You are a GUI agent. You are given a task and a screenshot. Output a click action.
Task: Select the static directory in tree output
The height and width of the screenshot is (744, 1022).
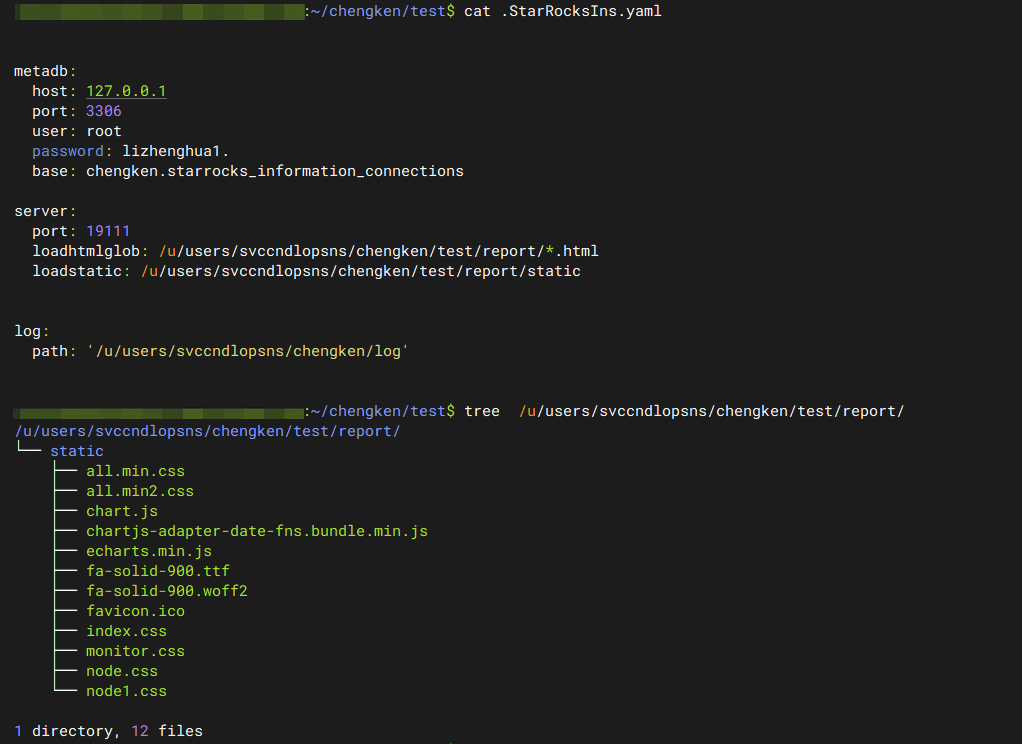(76, 451)
